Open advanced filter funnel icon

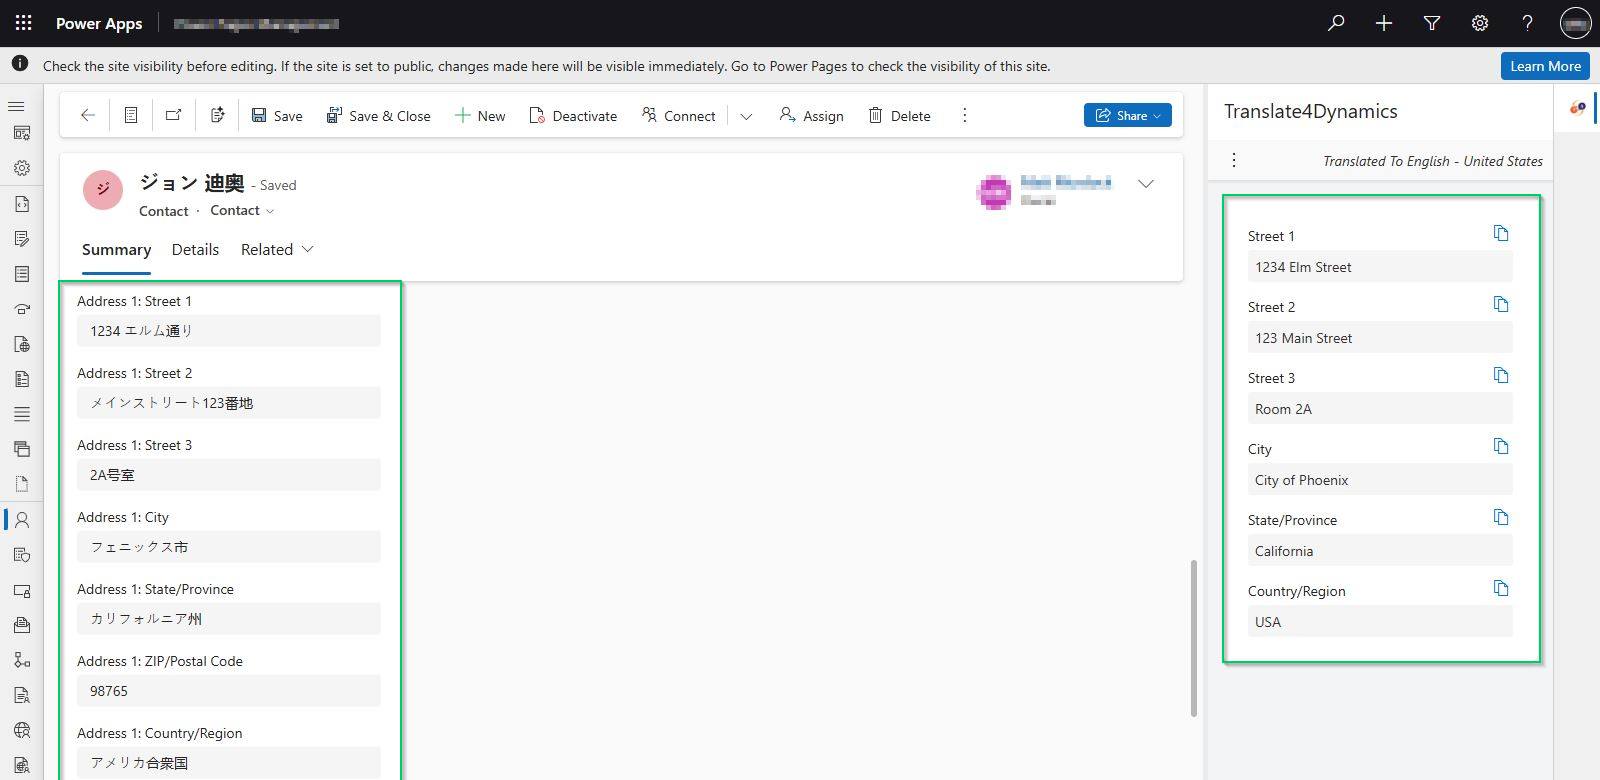1432,23
